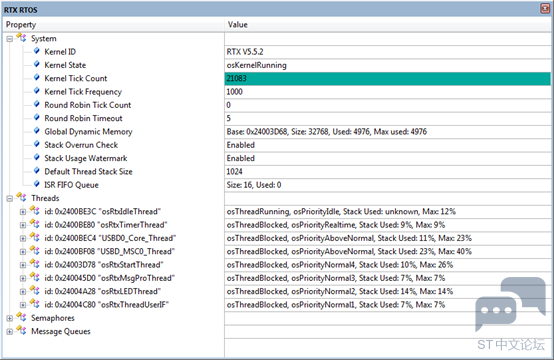
Task: Click the Round Robin Timeout value 5
Action: point(229,118)
